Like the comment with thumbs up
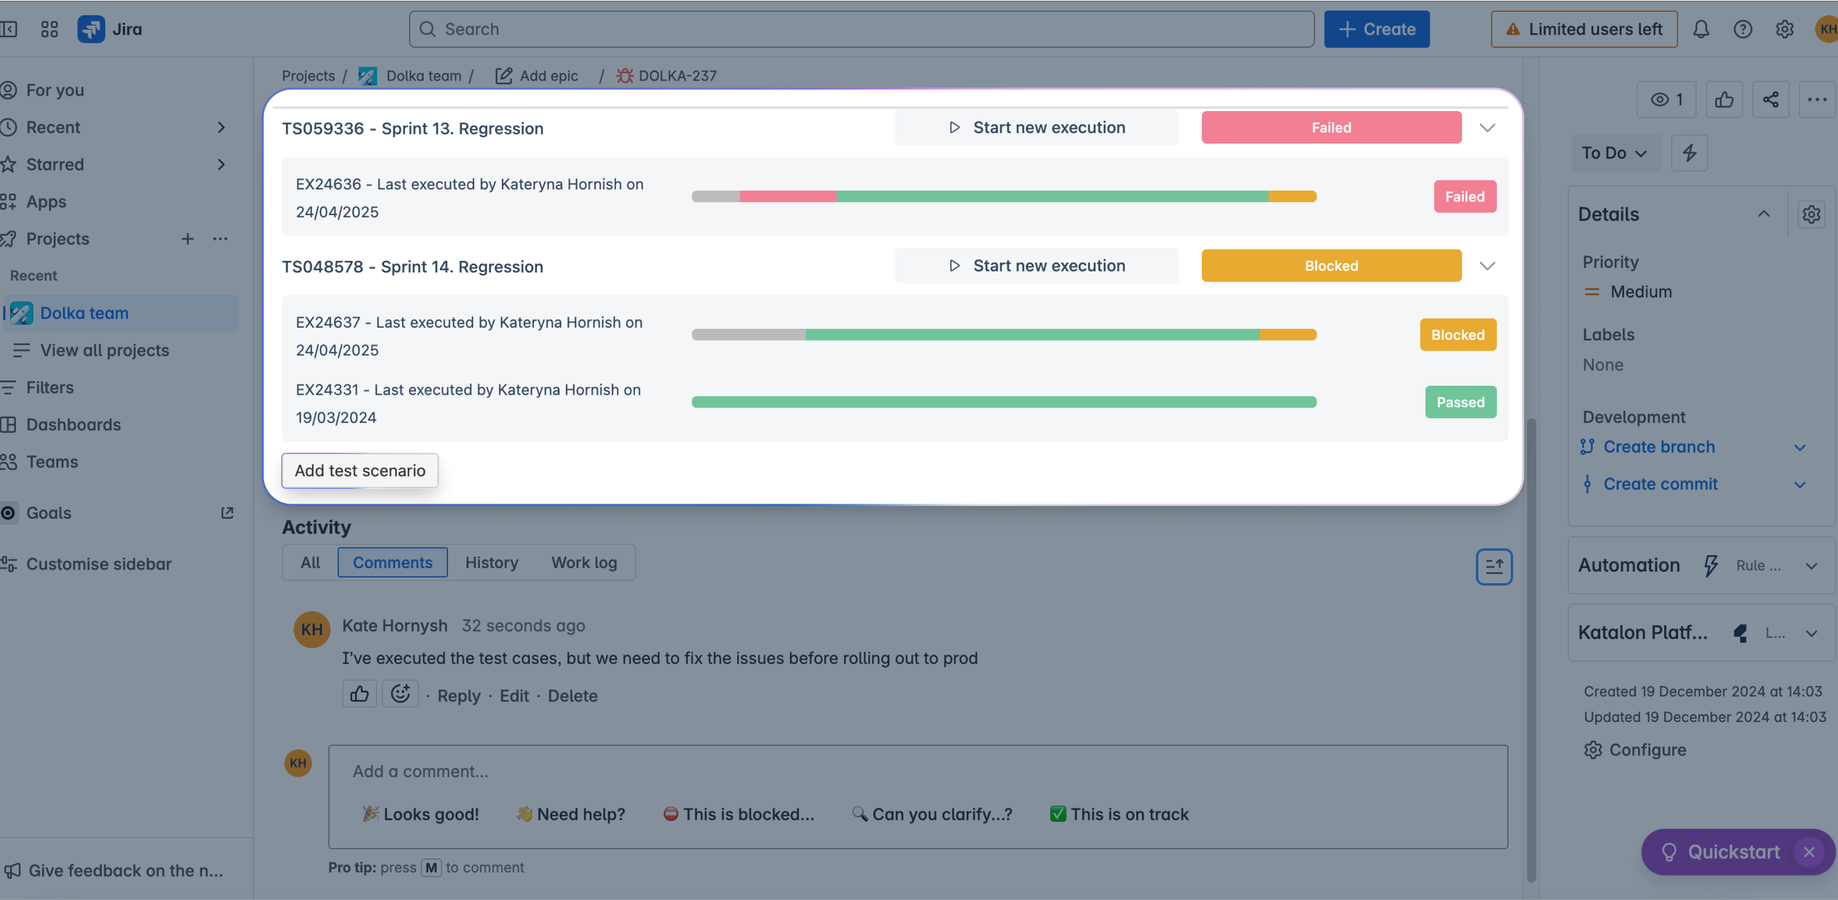Viewport: 1838px width, 900px height. (x=359, y=694)
